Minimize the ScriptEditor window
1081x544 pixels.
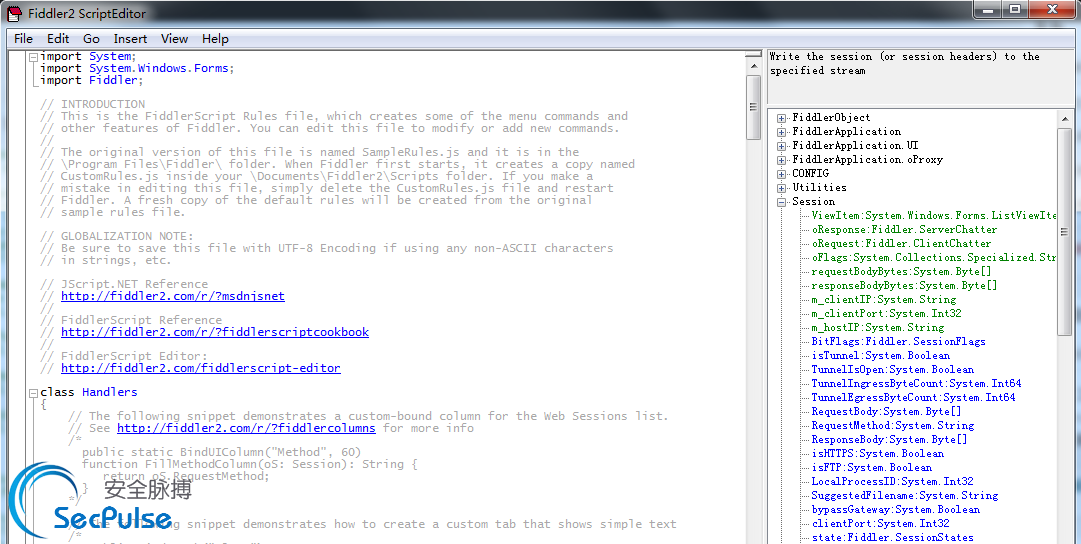(x=988, y=9)
